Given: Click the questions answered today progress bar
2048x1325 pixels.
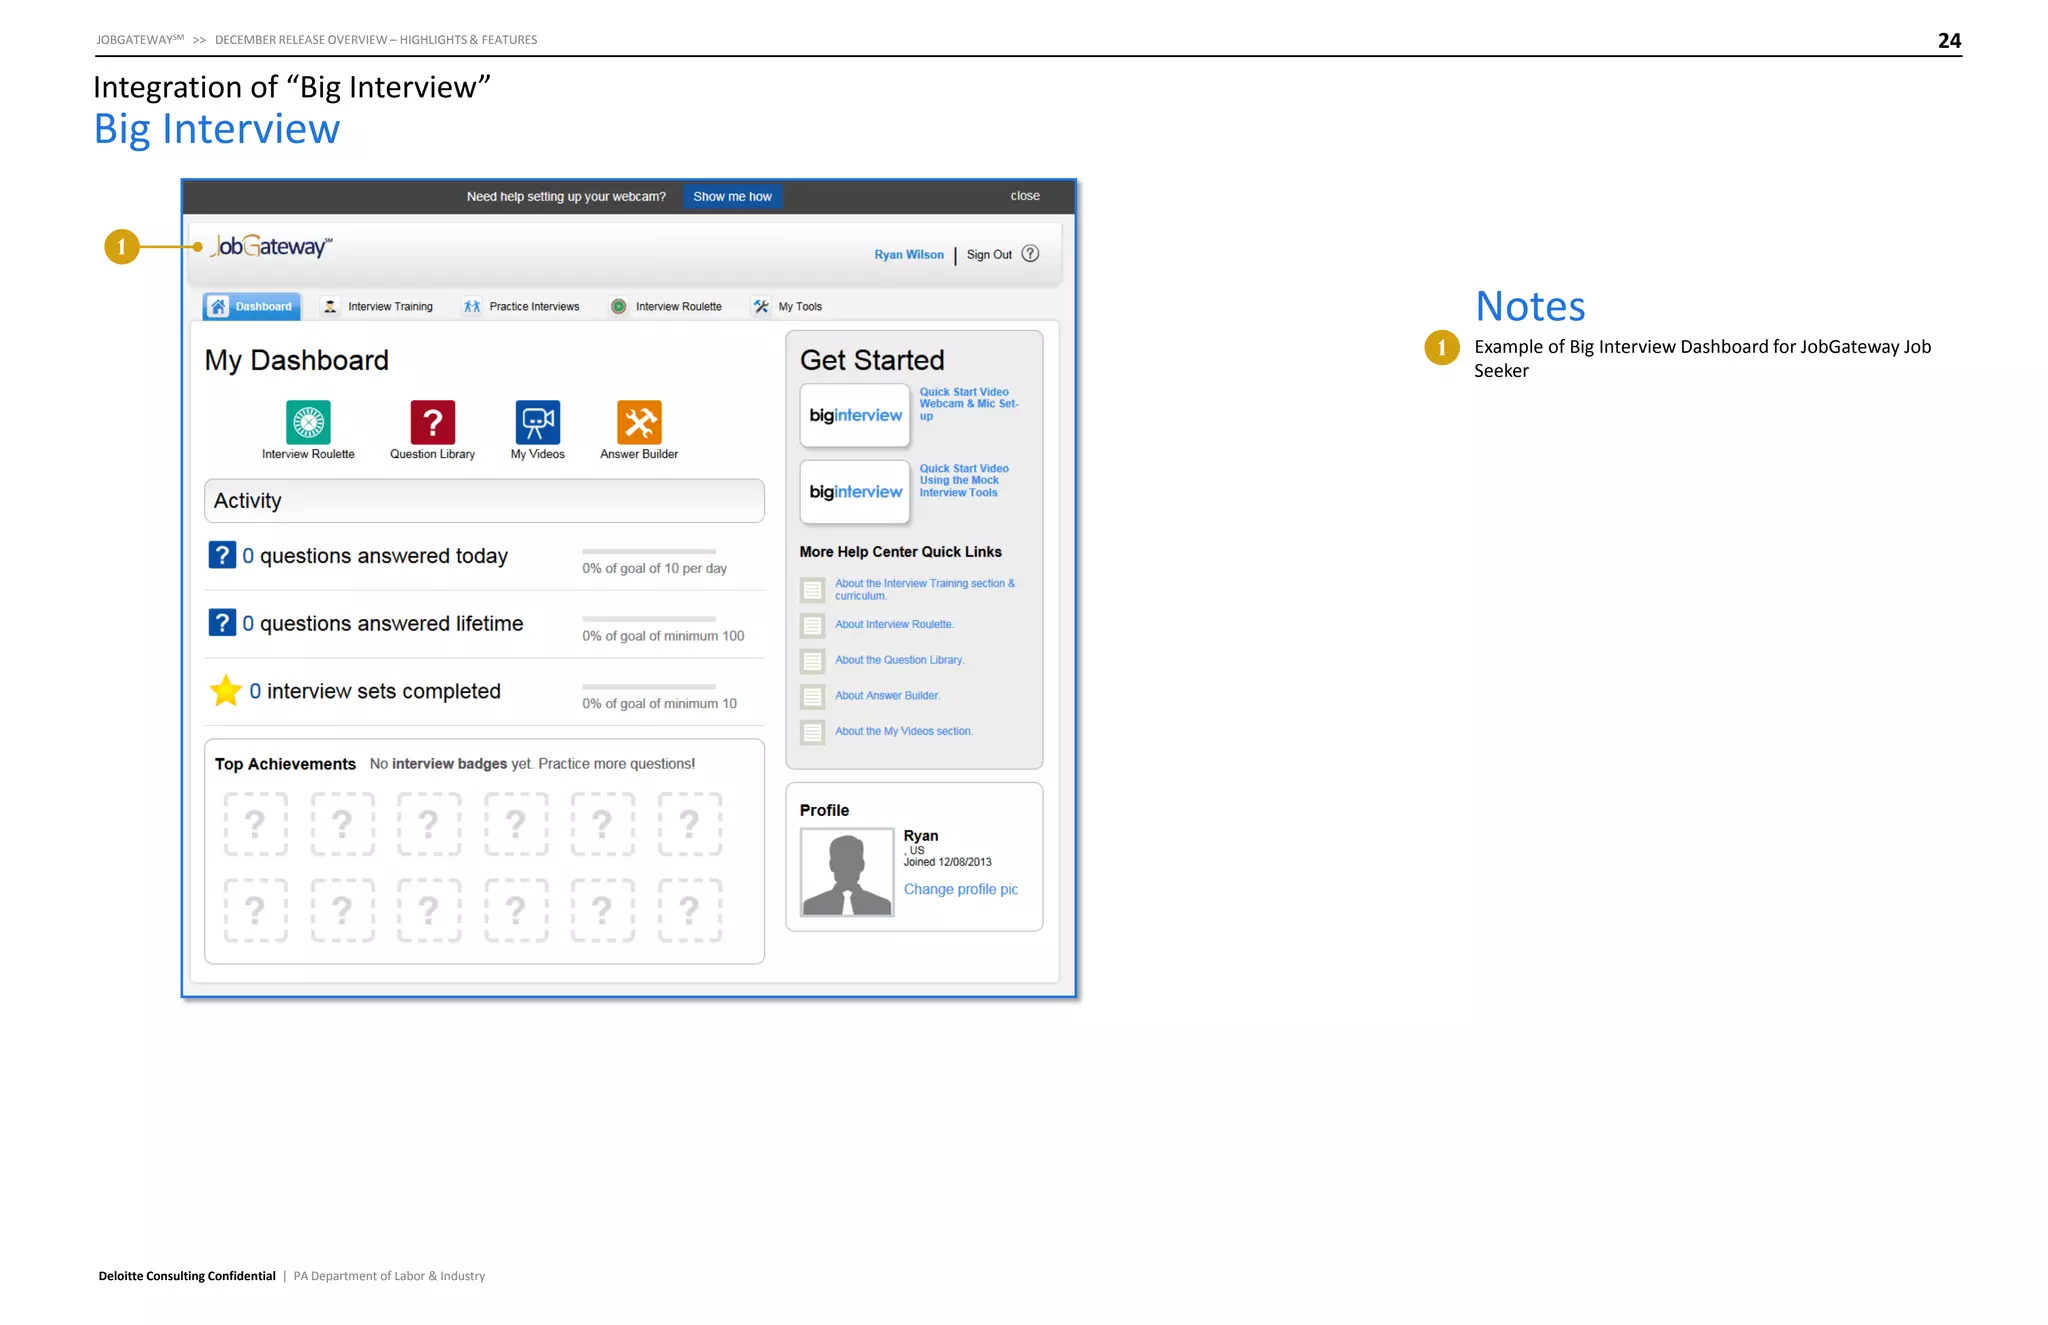Looking at the screenshot, I should tap(649, 551).
